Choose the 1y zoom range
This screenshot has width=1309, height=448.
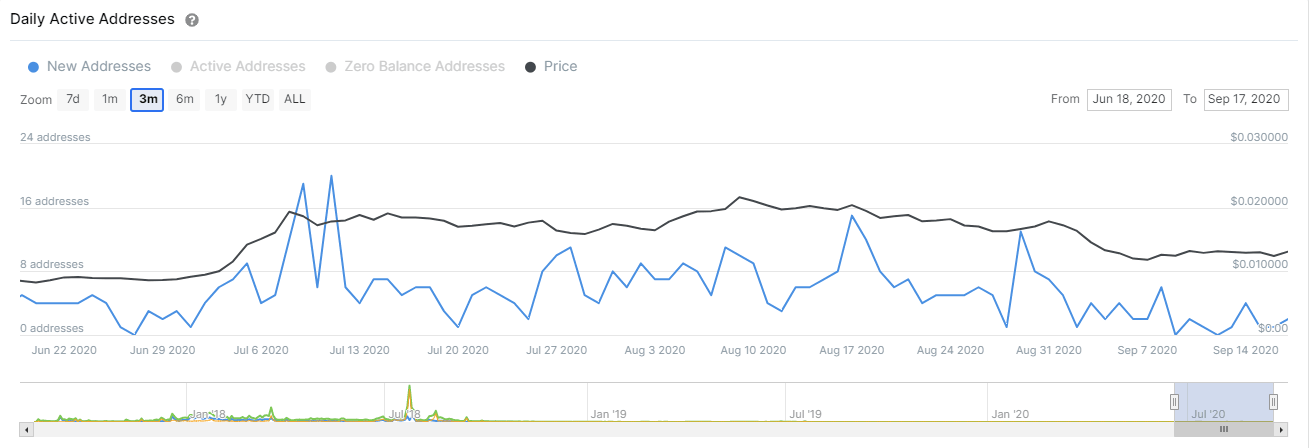pyautogui.click(x=220, y=99)
